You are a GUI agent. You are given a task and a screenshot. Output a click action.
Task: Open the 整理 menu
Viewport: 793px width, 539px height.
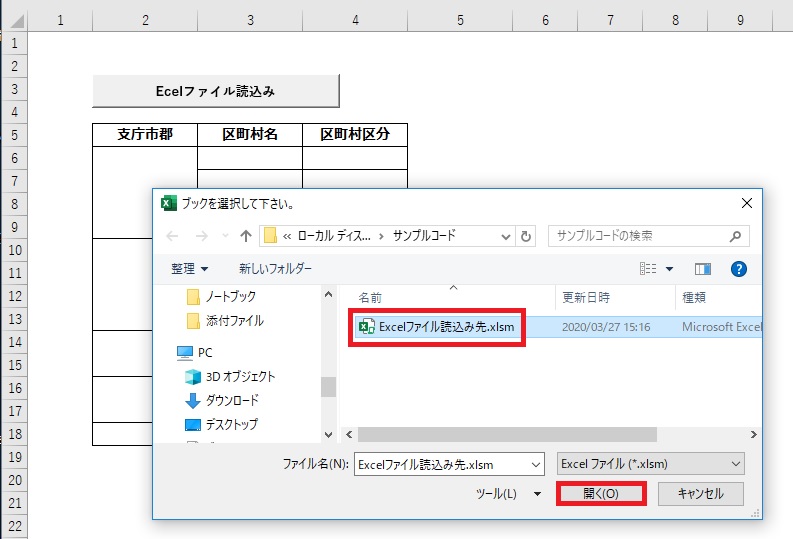[x=190, y=268]
